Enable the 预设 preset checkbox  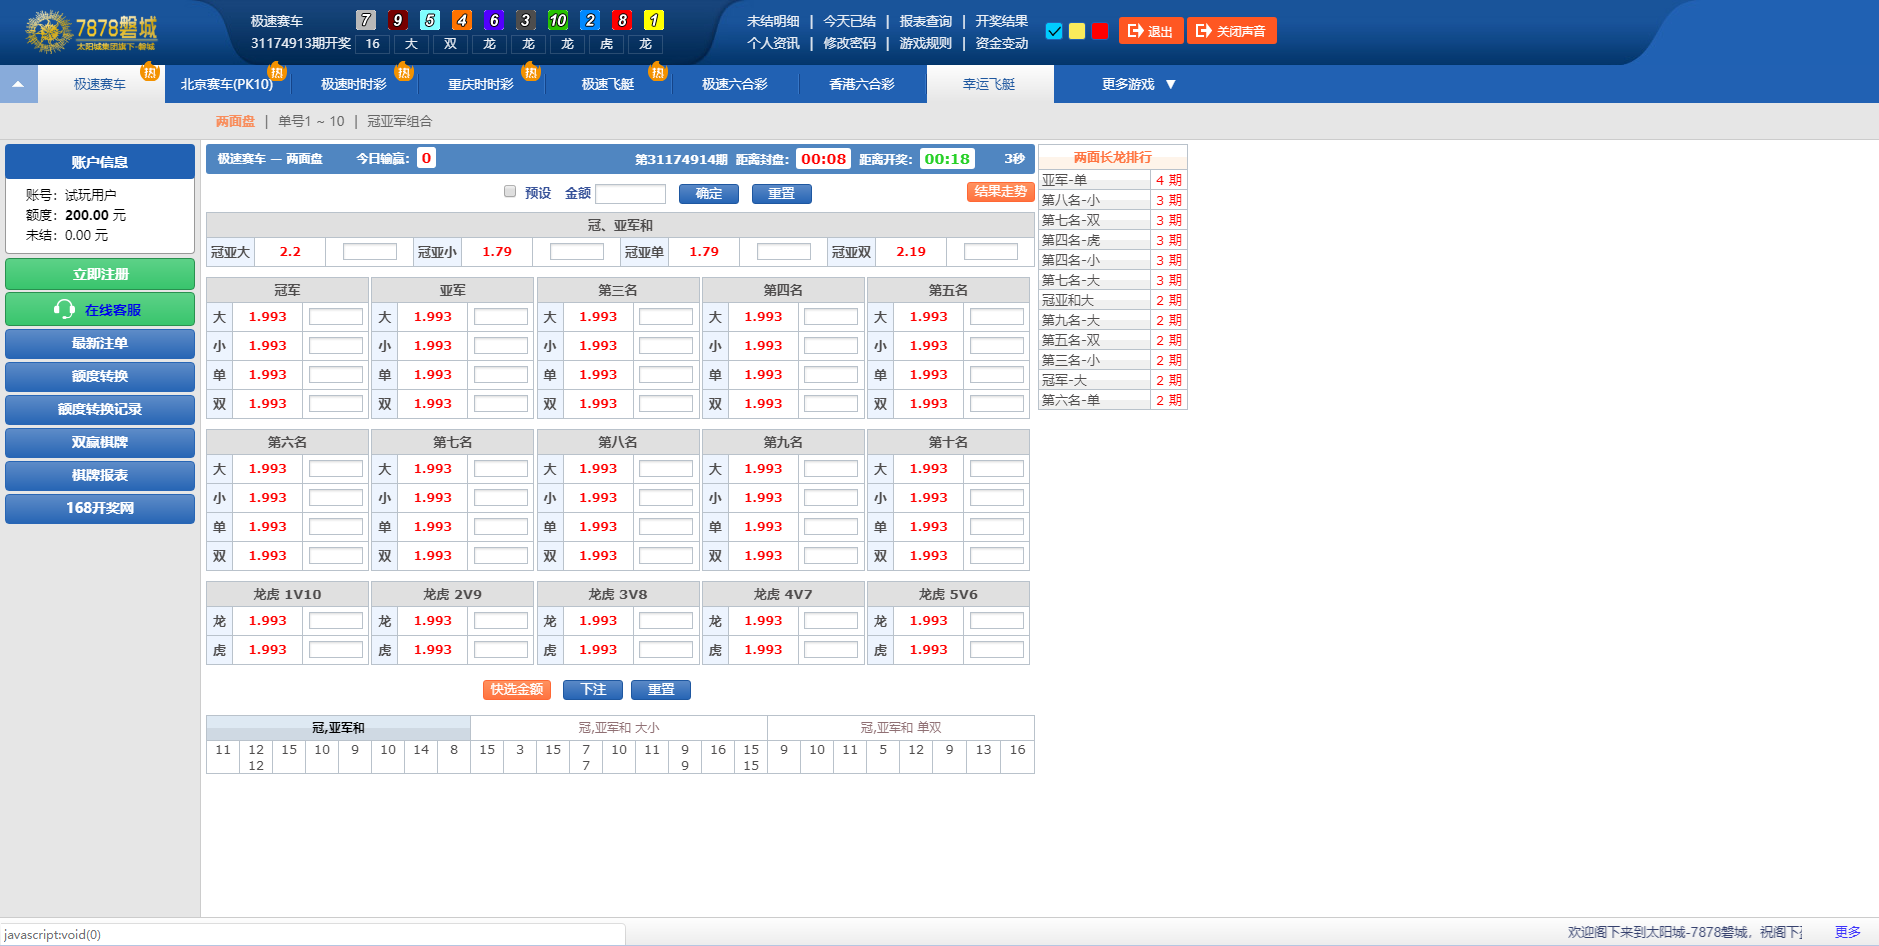510,192
